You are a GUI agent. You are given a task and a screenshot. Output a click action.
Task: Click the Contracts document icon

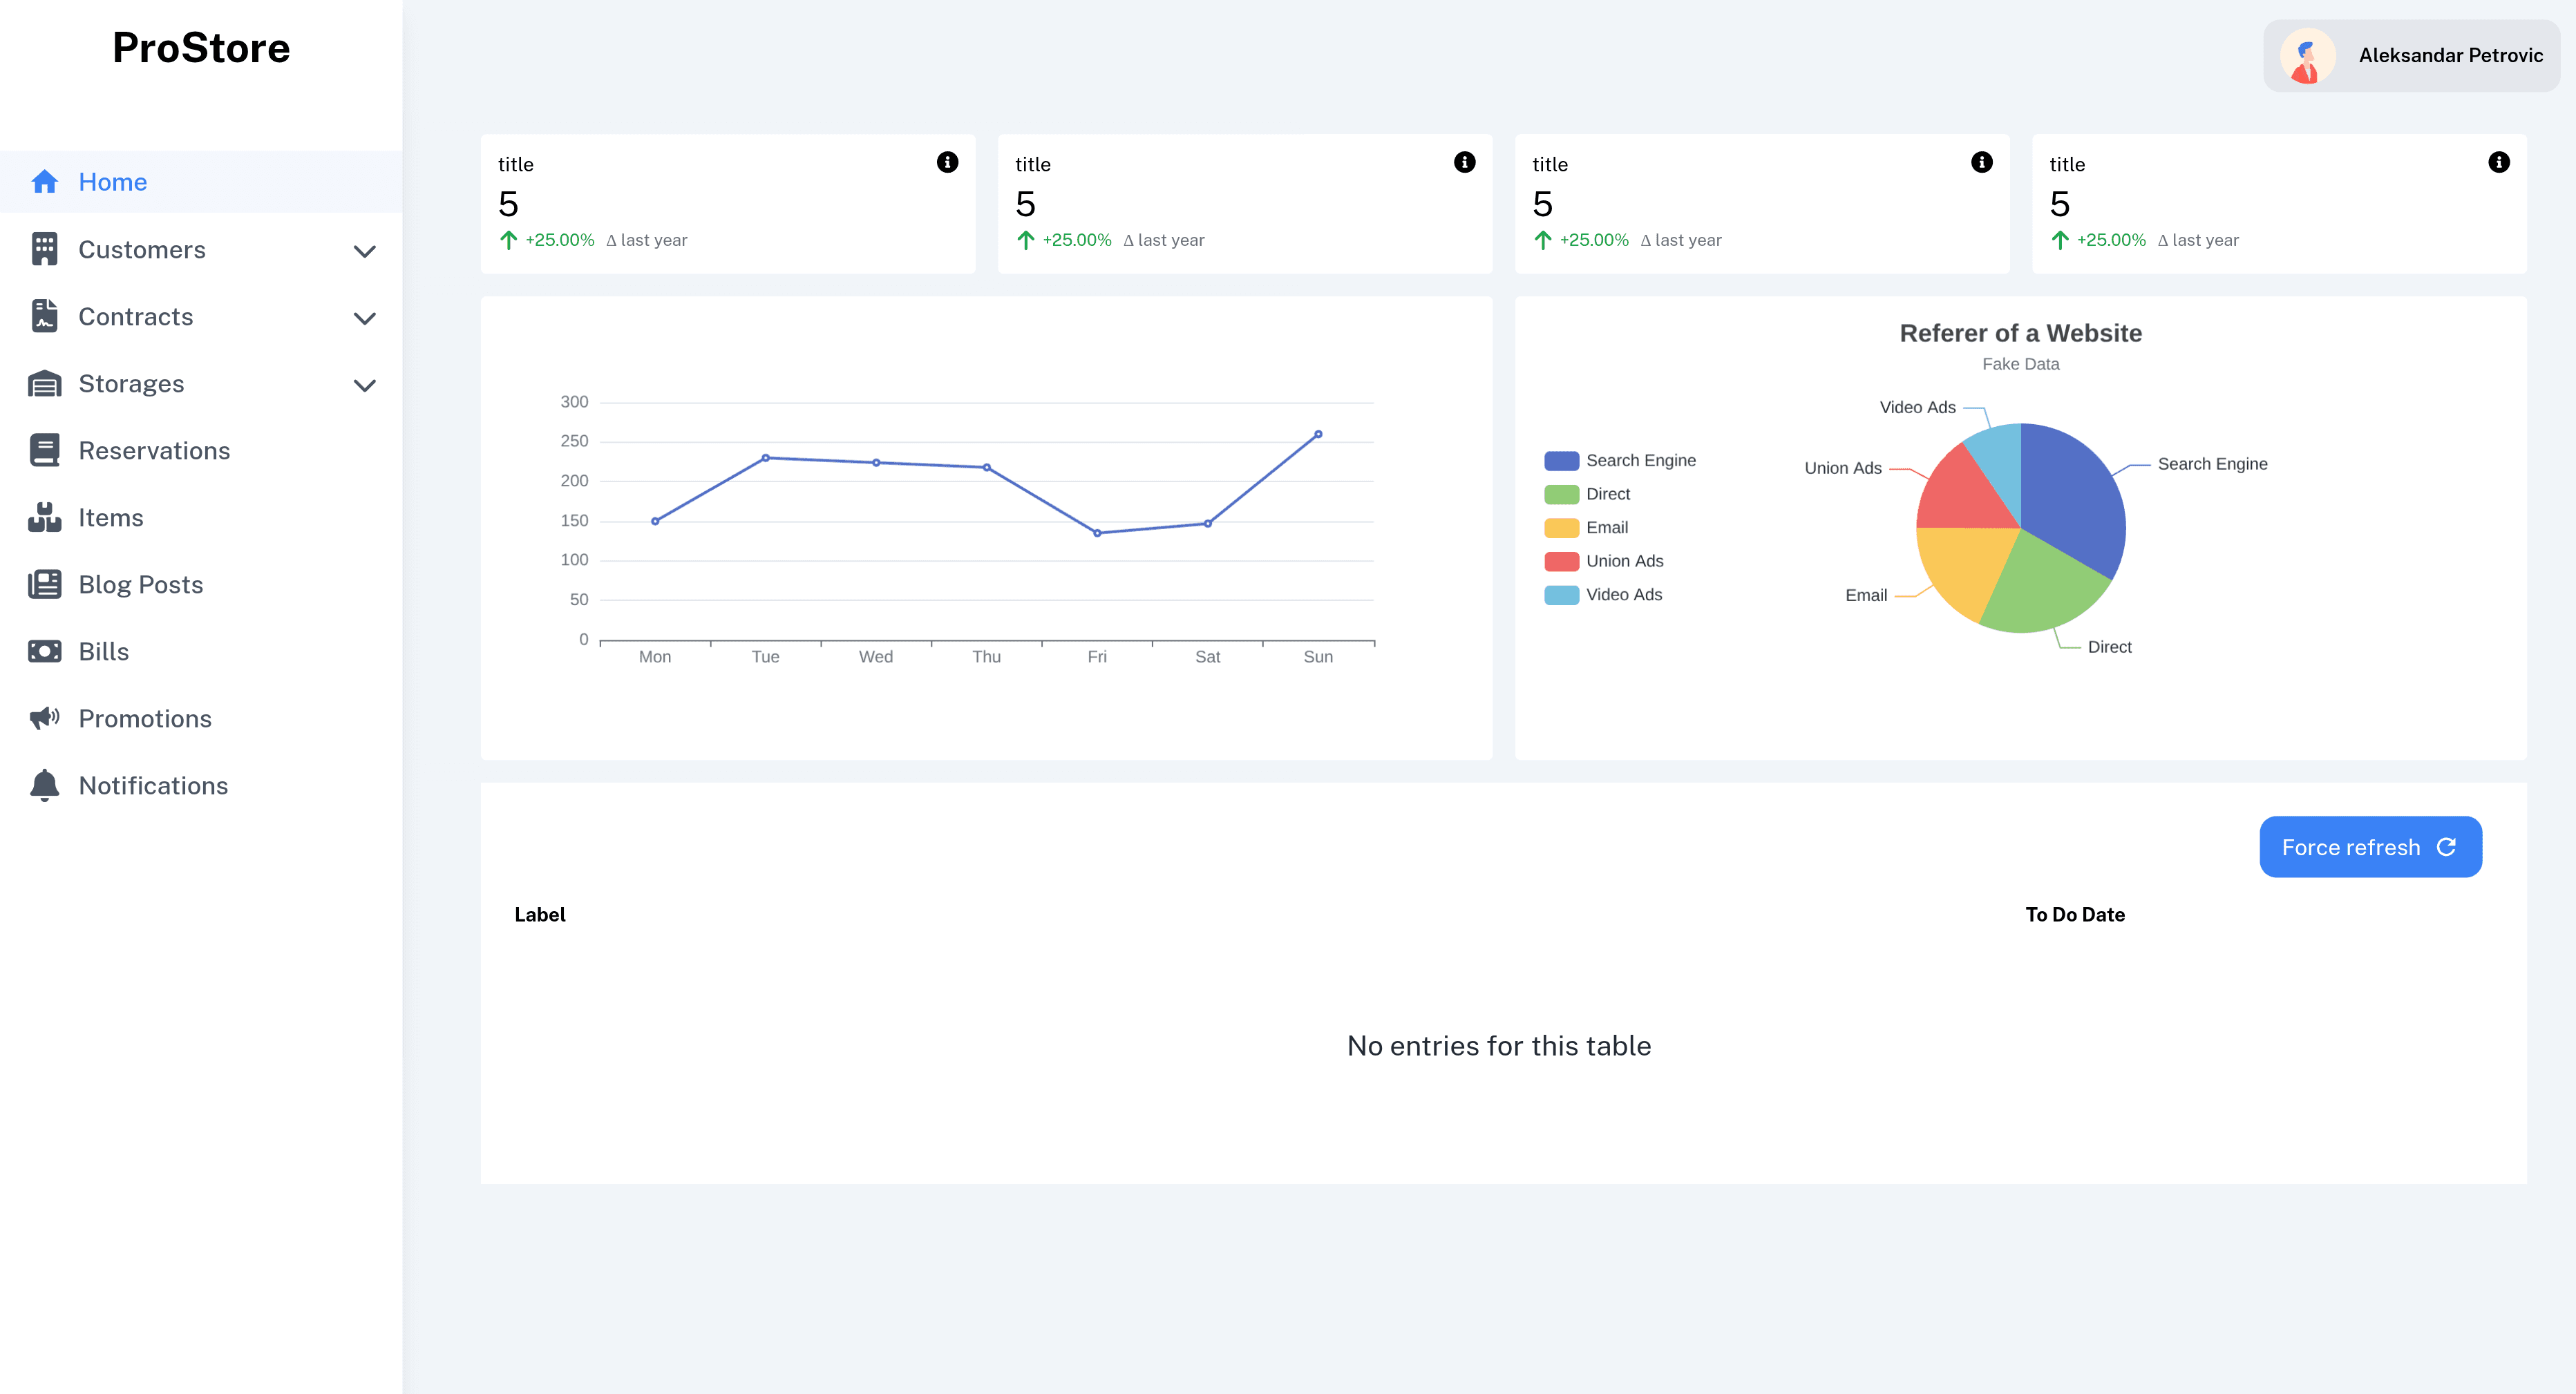pos(44,316)
